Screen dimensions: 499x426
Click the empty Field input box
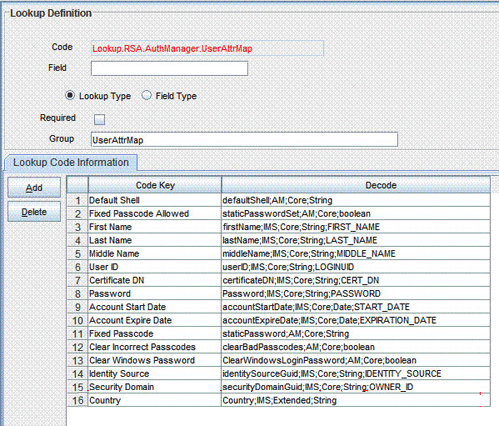[x=169, y=68]
